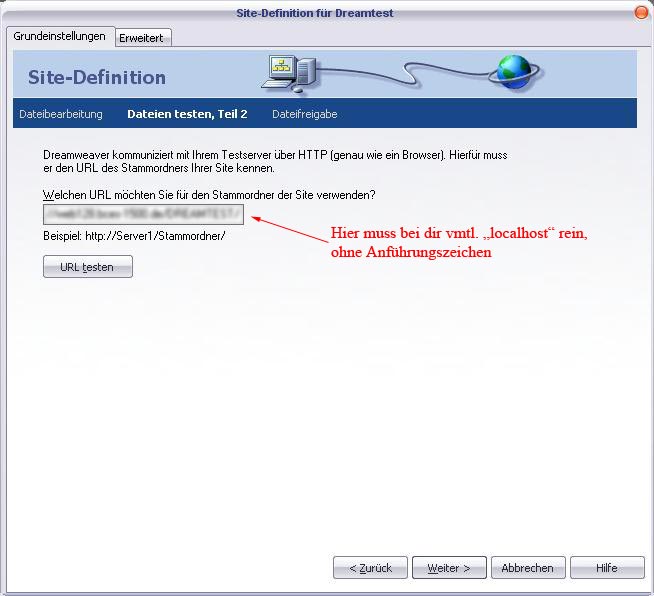Proceed with the Weiter button
The image size is (654, 596).
pyautogui.click(x=449, y=568)
